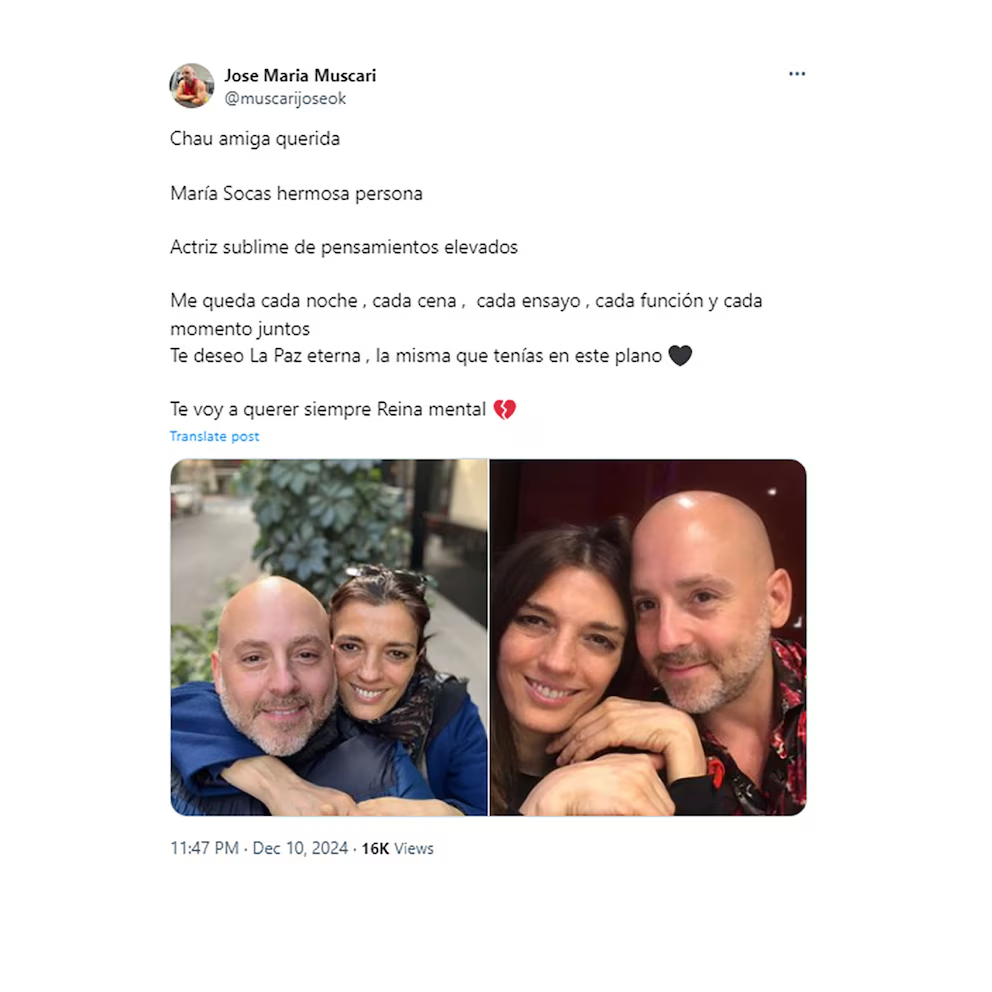Image resolution: width=992 pixels, height=992 pixels.
Task: Click the Views label after 16K
Action: click(414, 848)
